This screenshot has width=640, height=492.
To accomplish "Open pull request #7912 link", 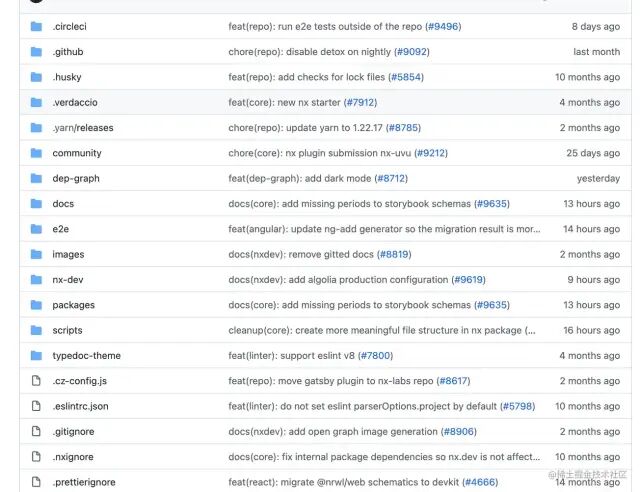I will click(360, 102).
